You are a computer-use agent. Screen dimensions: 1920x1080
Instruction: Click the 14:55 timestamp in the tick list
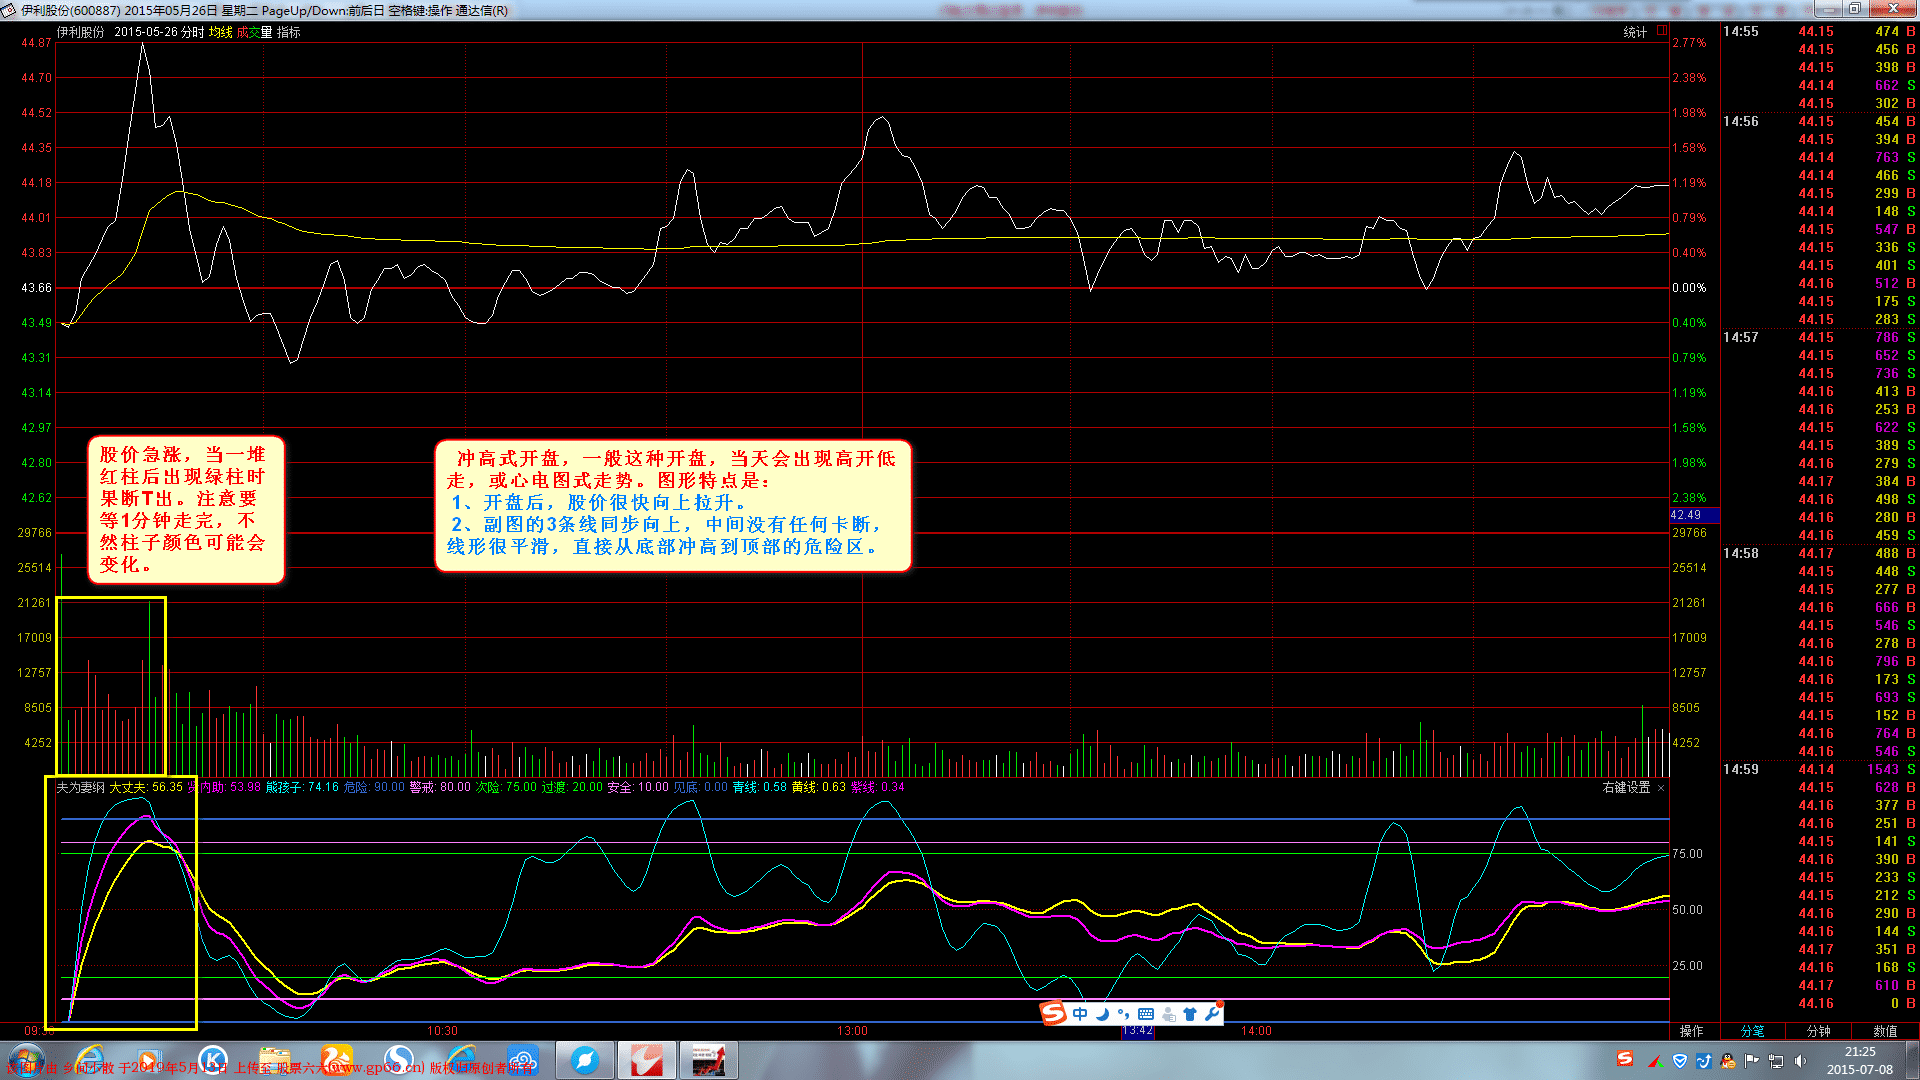(x=1740, y=32)
